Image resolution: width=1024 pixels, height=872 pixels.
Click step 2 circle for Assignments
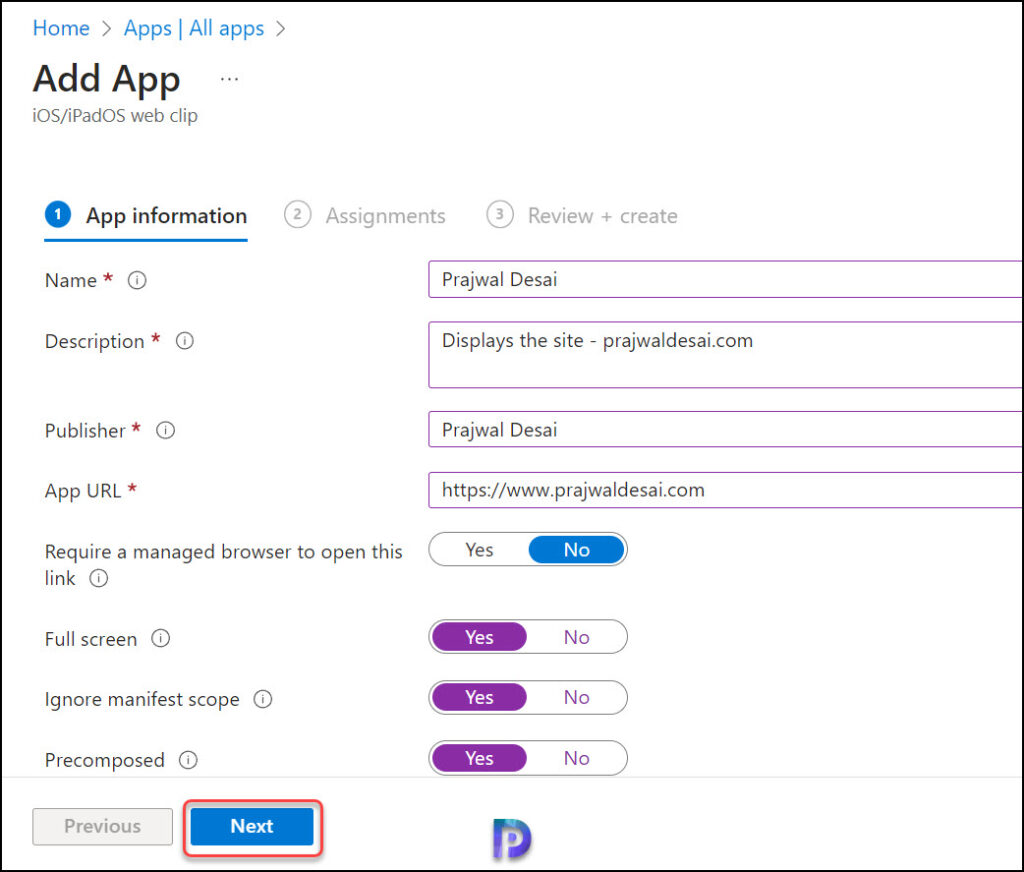point(297,214)
